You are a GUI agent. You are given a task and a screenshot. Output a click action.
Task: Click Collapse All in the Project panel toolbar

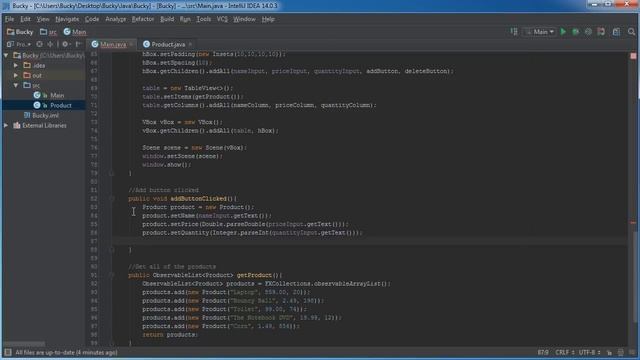(x=50, y=44)
